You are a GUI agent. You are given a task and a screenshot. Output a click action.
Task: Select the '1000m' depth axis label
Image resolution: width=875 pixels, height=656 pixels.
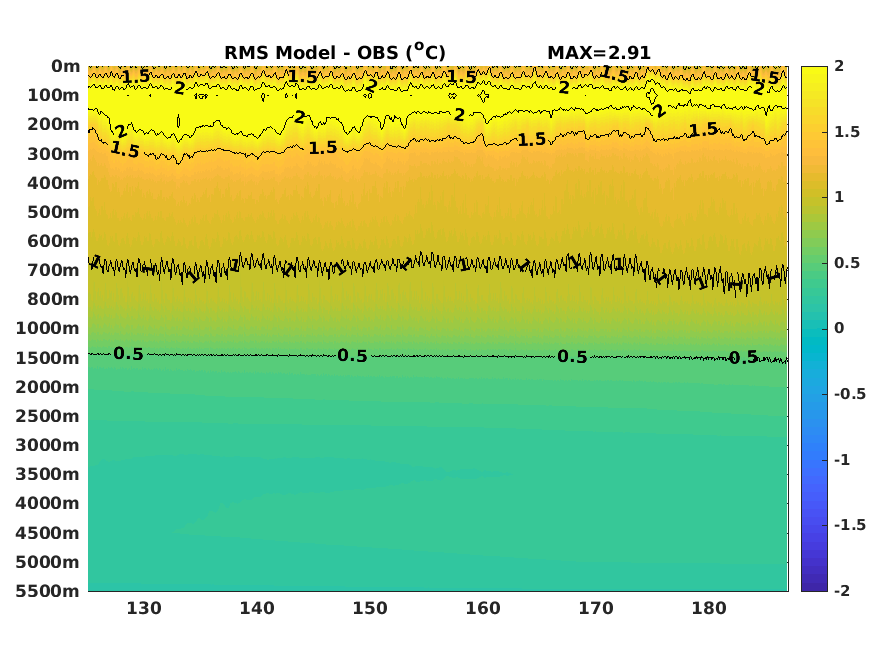click(47, 328)
